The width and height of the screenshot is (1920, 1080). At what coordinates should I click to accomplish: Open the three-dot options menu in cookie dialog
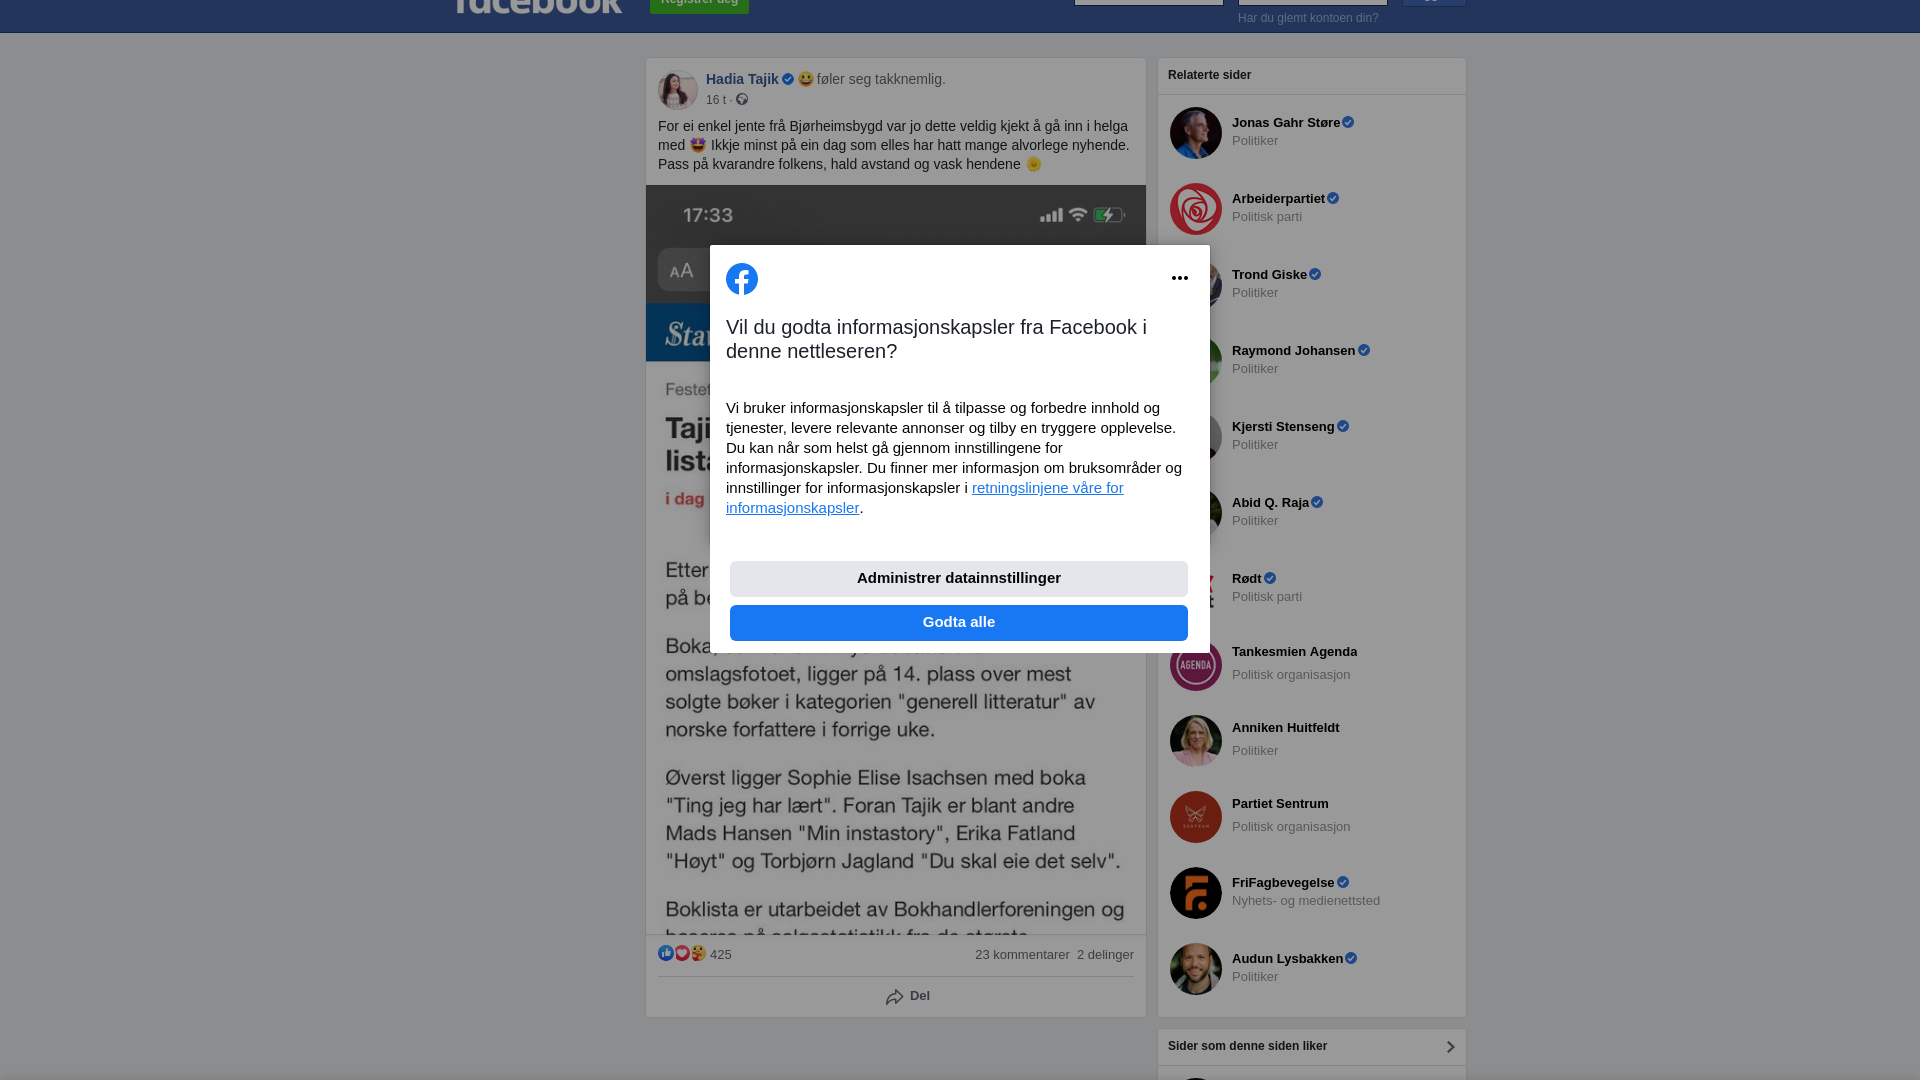click(x=1180, y=278)
